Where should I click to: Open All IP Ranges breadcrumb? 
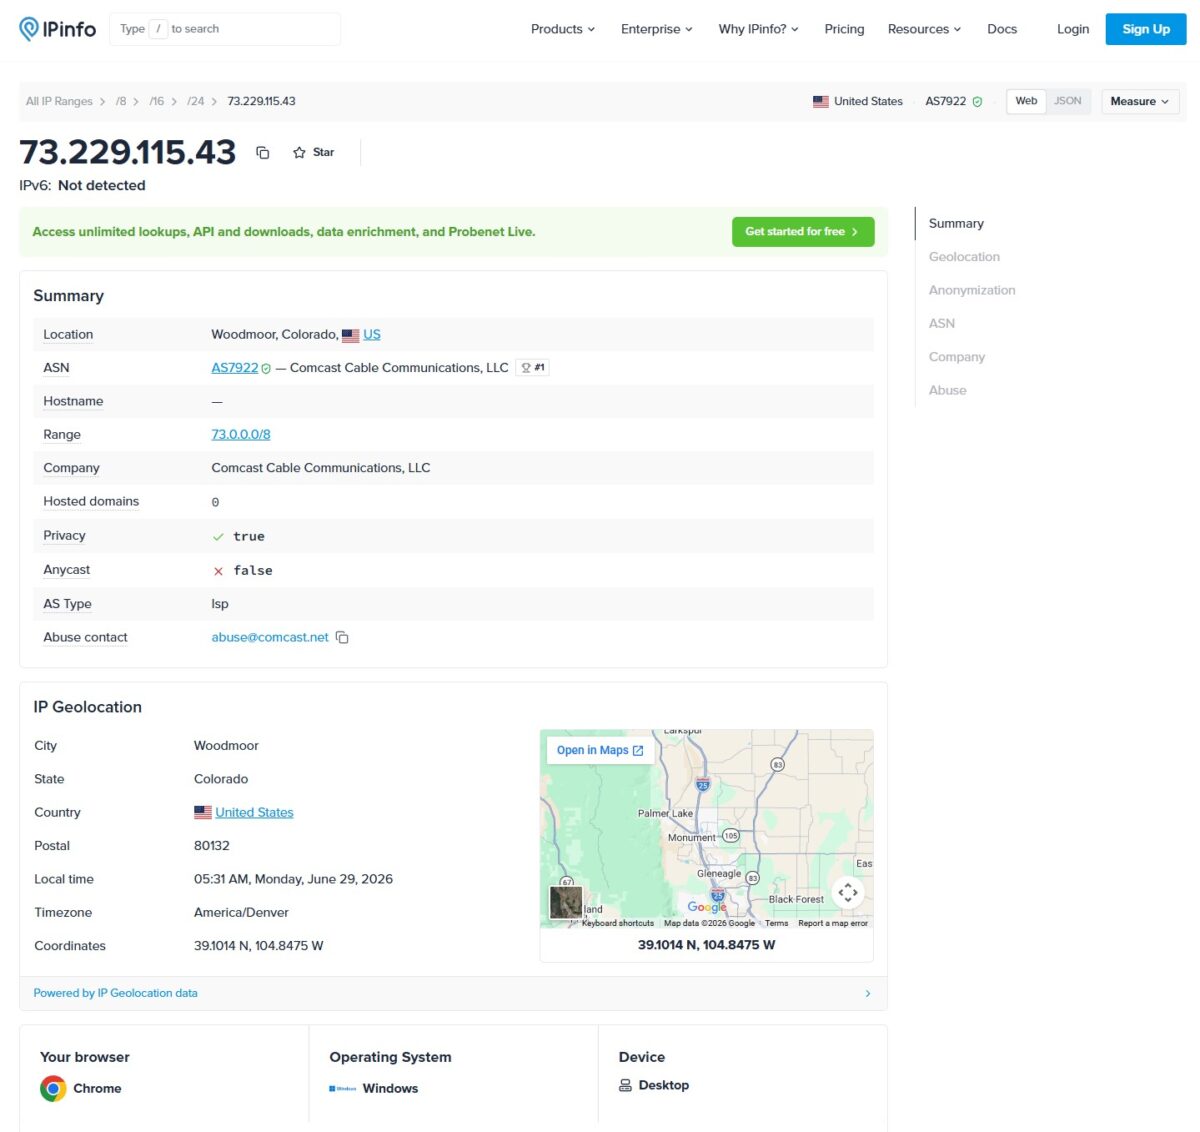[x=59, y=102]
